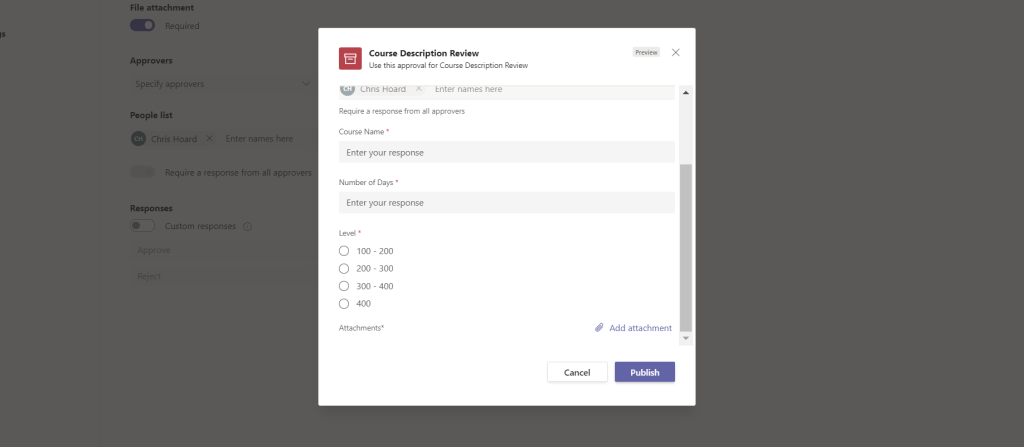Screen dimensions: 1024x447
Task: Toggle the File attachment Required switch
Action: coord(143,26)
